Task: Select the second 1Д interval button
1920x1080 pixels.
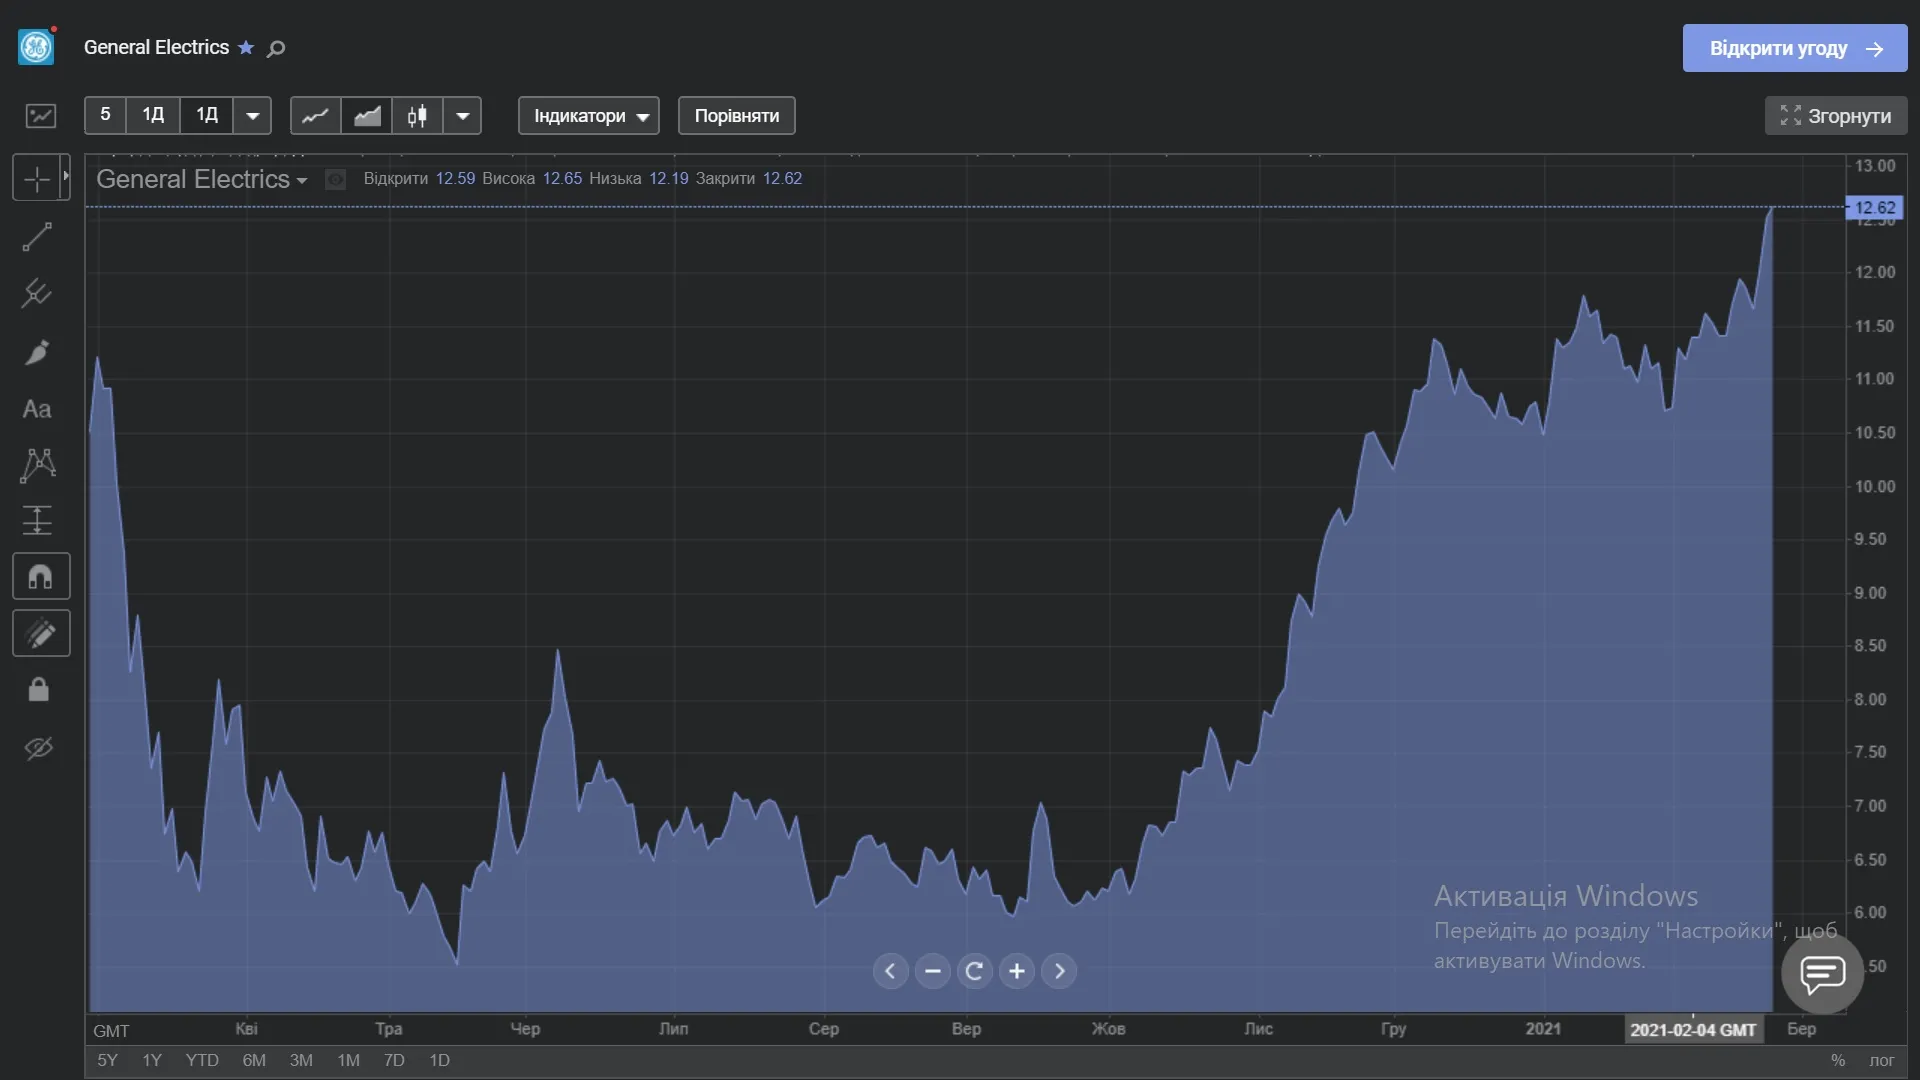Action: (x=207, y=115)
